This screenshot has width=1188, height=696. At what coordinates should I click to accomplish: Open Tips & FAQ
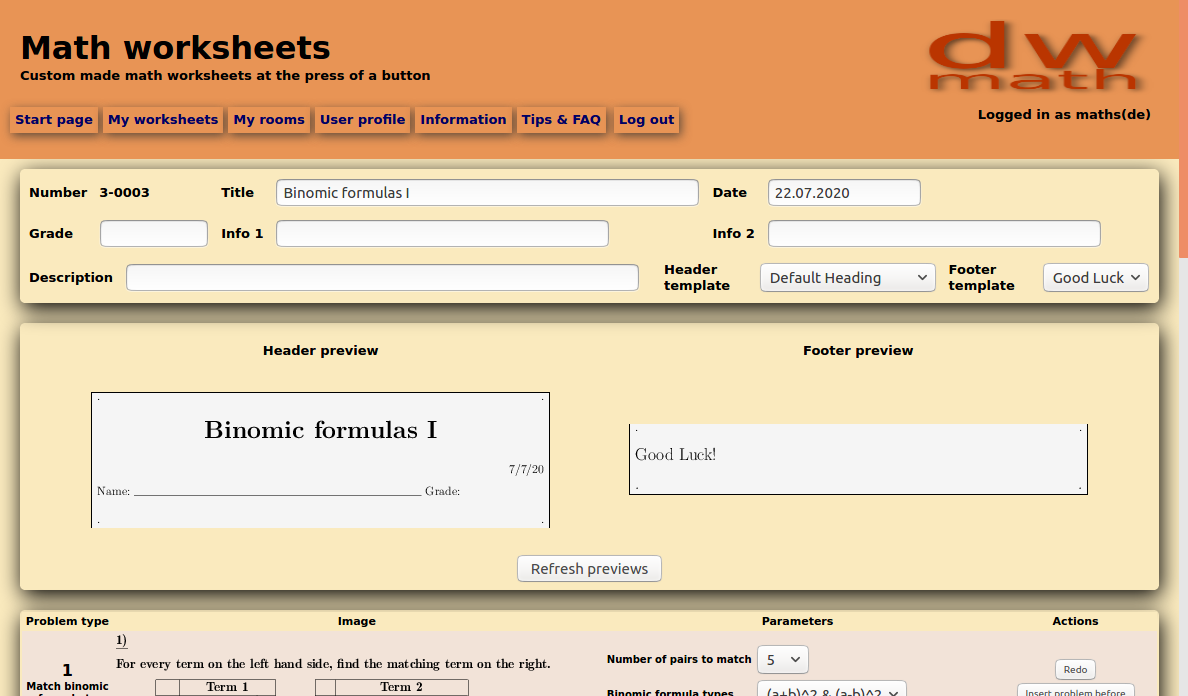[561, 119]
